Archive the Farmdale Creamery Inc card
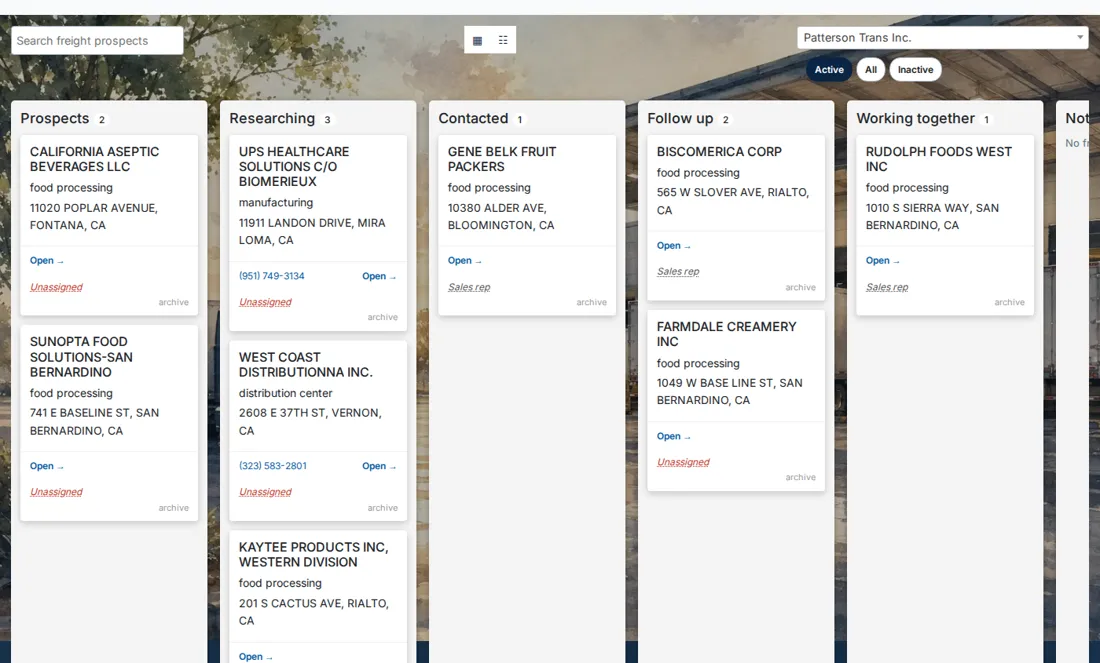The image size is (1100, 663). (x=800, y=477)
